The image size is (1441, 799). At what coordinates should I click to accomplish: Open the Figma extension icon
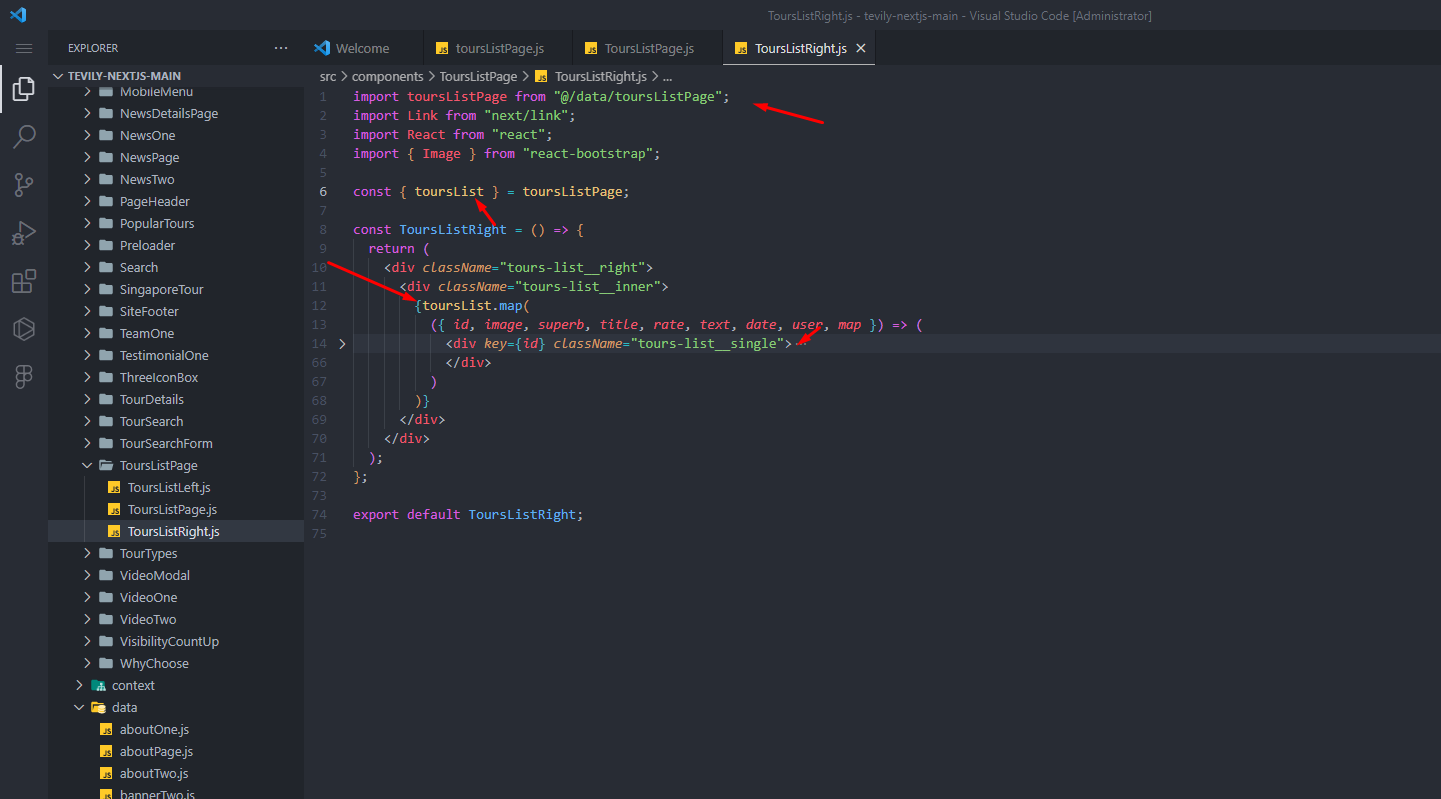coord(24,377)
